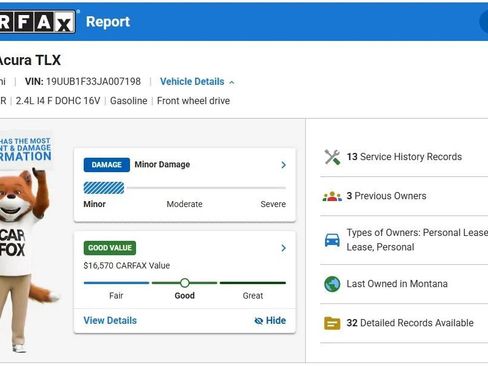
Task: Click the Gasoline fuel type text
Action: point(129,101)
